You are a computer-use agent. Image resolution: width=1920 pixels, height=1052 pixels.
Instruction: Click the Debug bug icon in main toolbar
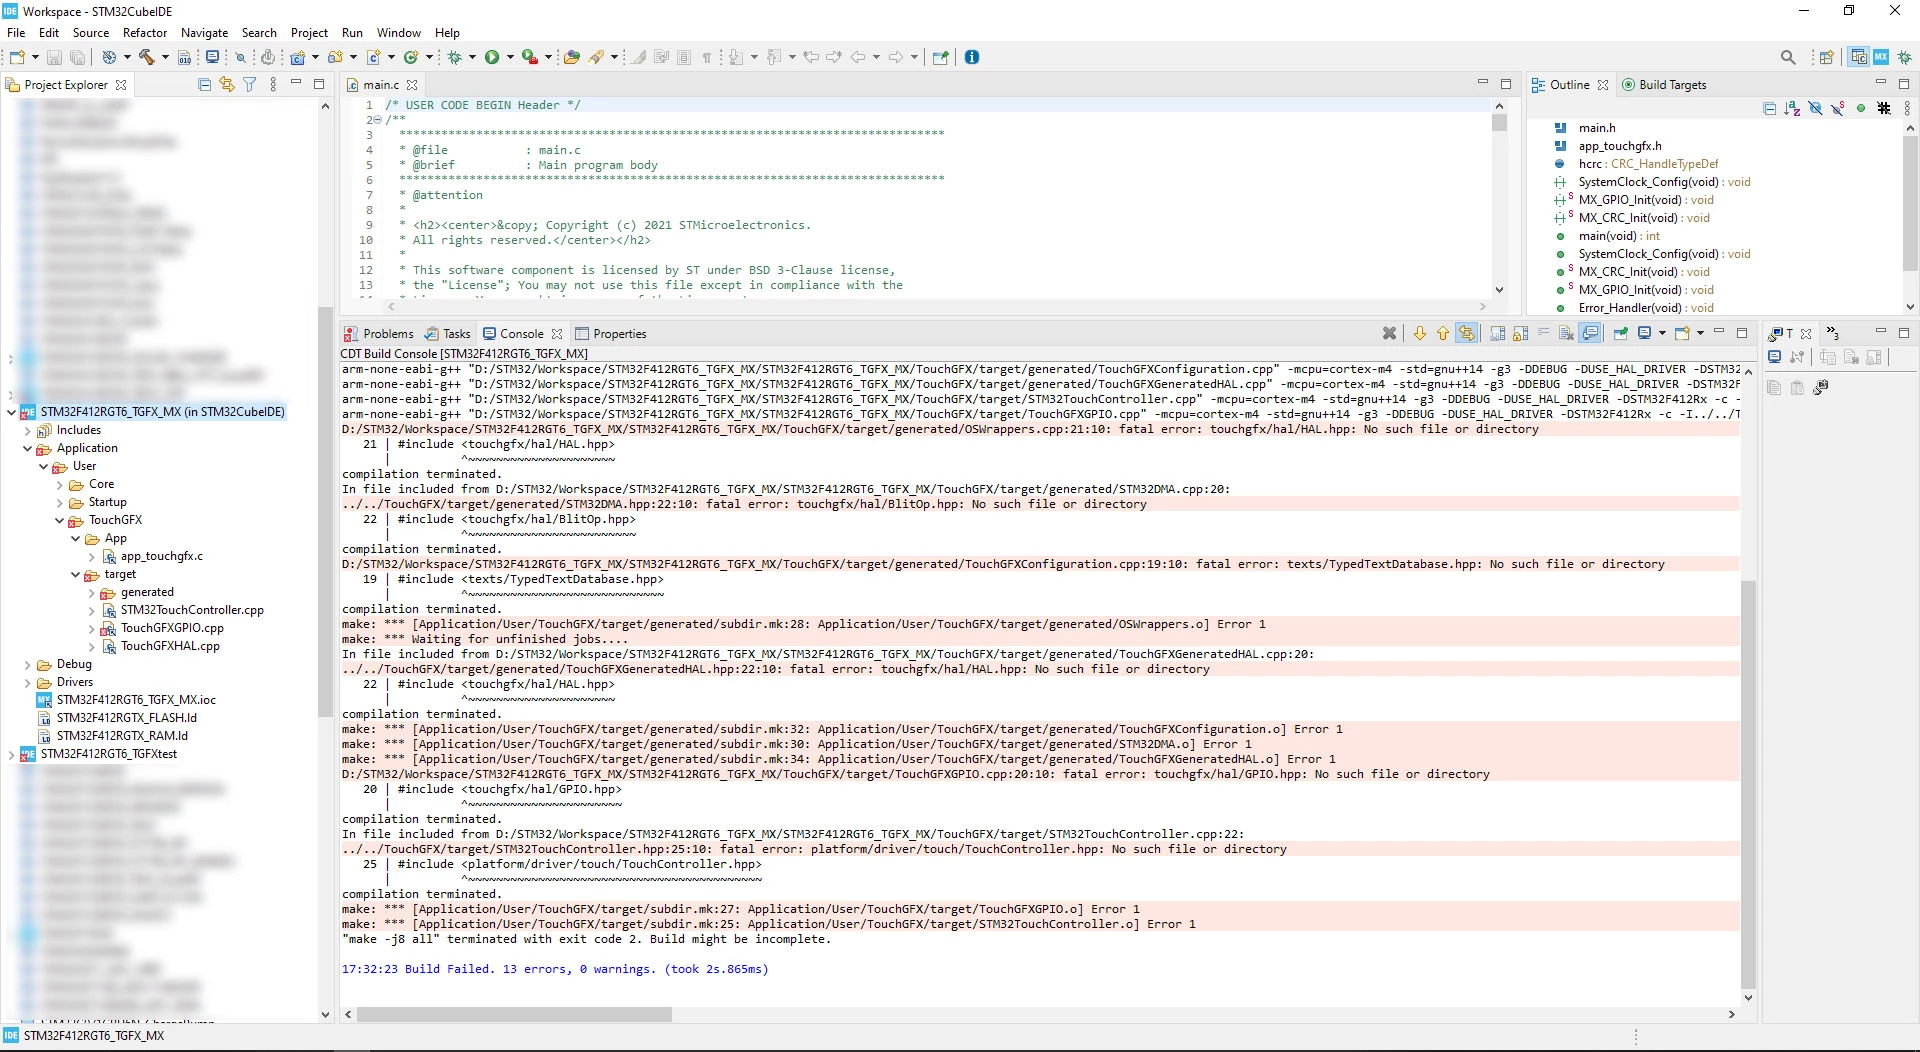[455, 57]
